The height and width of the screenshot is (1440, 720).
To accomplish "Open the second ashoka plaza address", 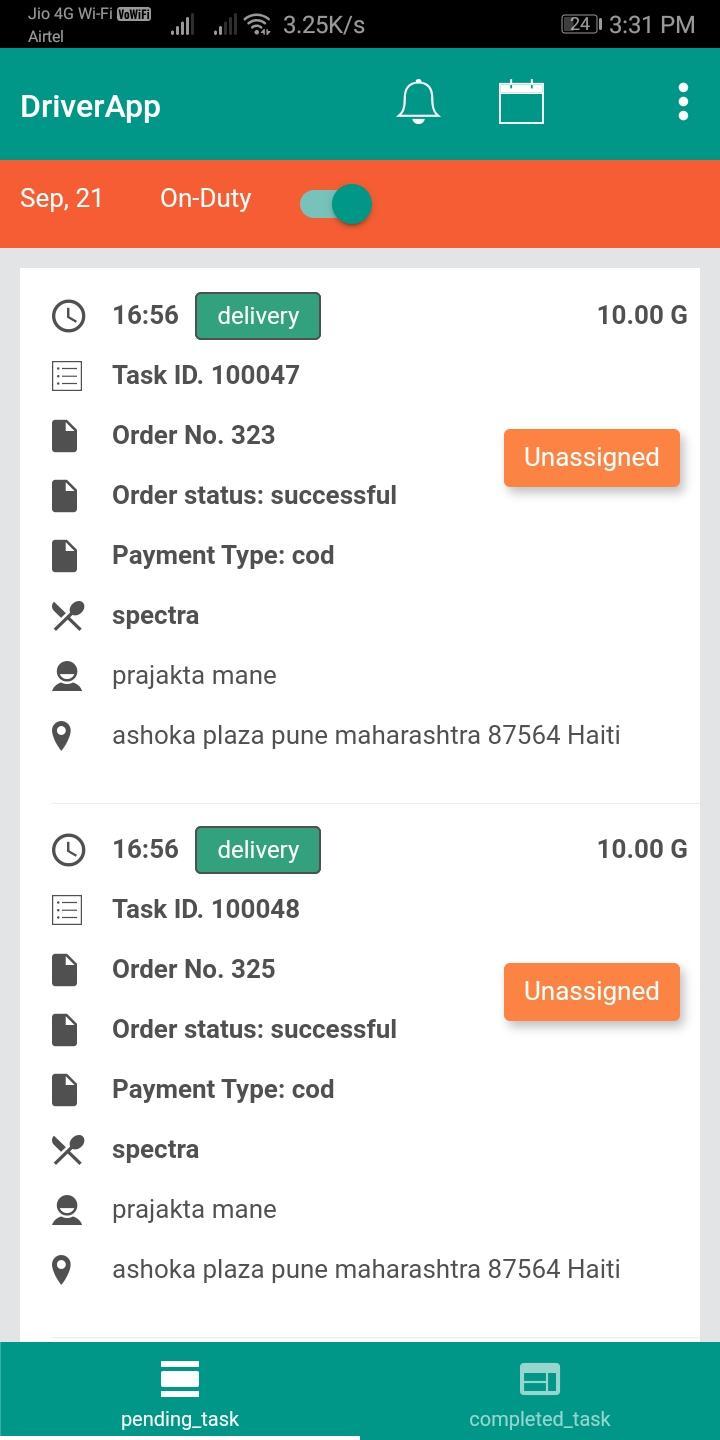I will pos(366,1270).
